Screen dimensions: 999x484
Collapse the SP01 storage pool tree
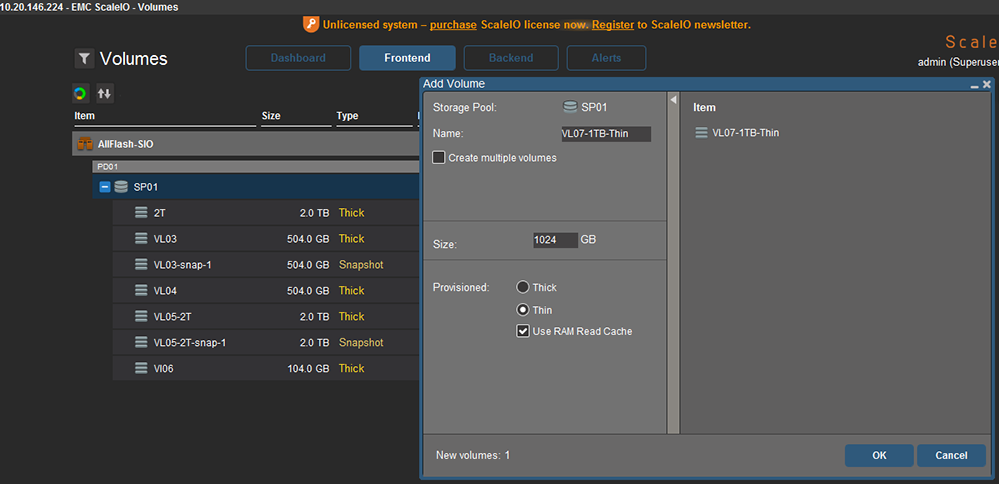(104, 187)
